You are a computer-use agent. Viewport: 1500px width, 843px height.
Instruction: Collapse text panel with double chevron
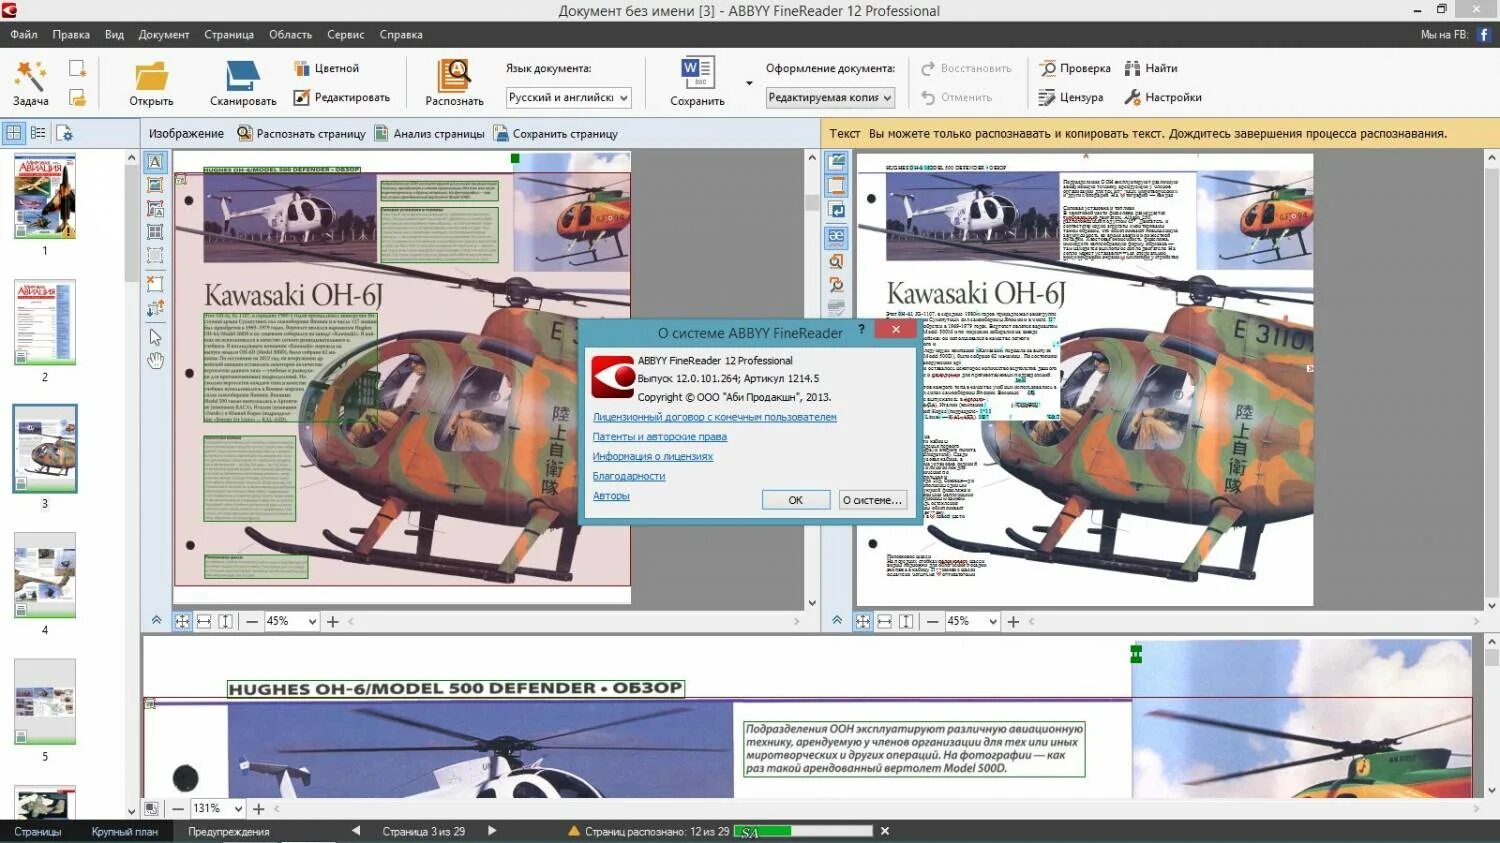pos(837,620)
